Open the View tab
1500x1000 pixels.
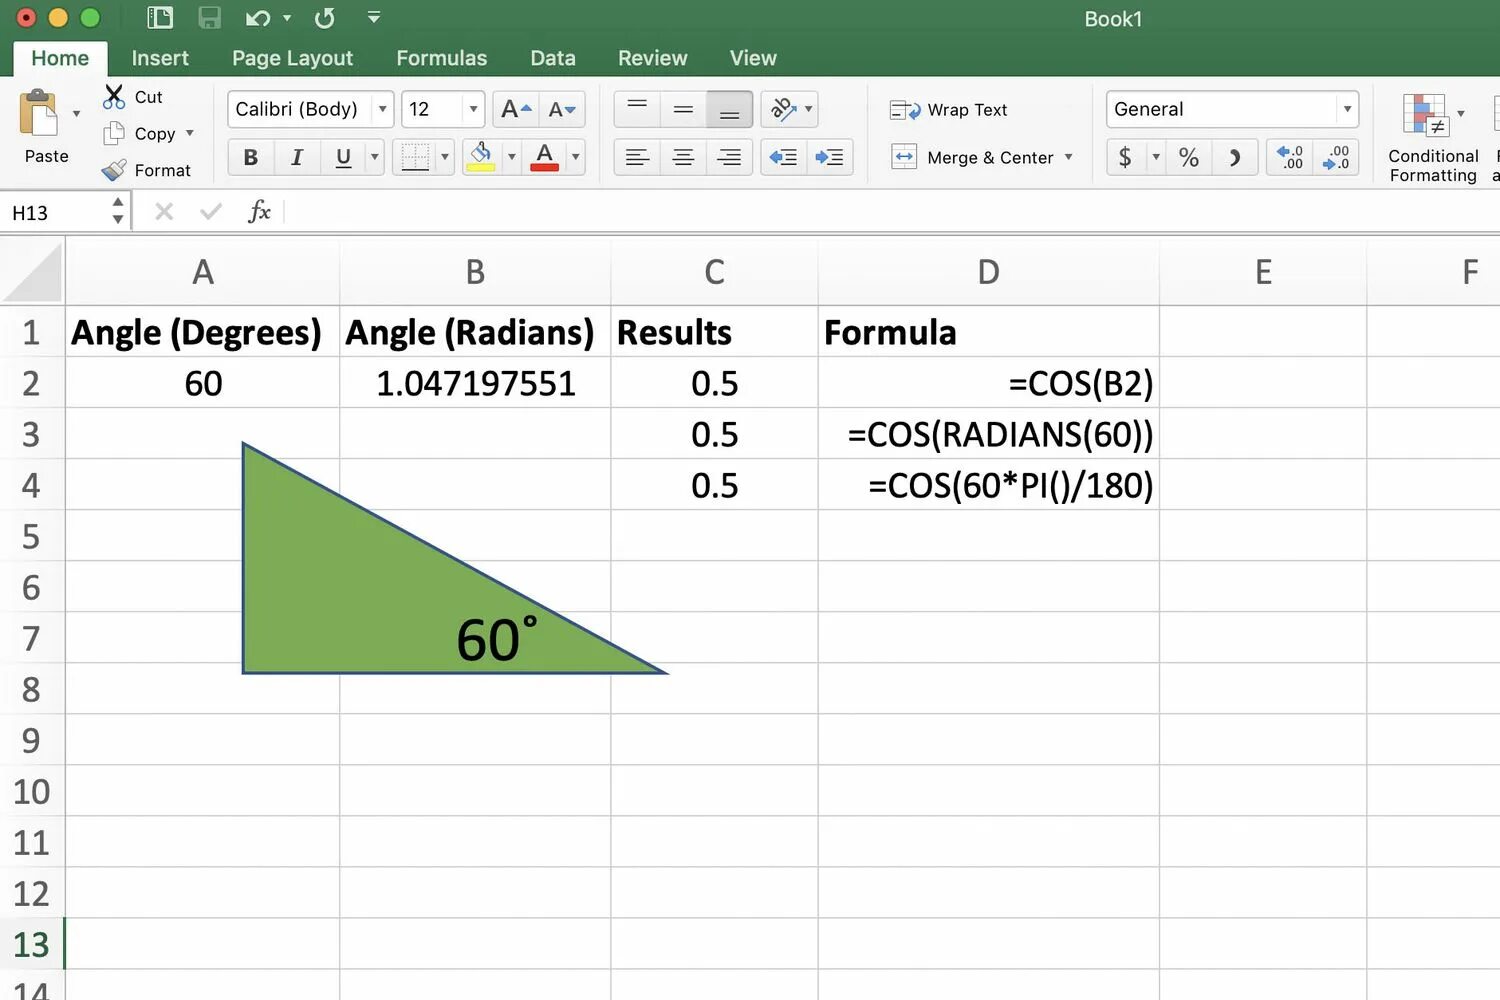(753, 58)
